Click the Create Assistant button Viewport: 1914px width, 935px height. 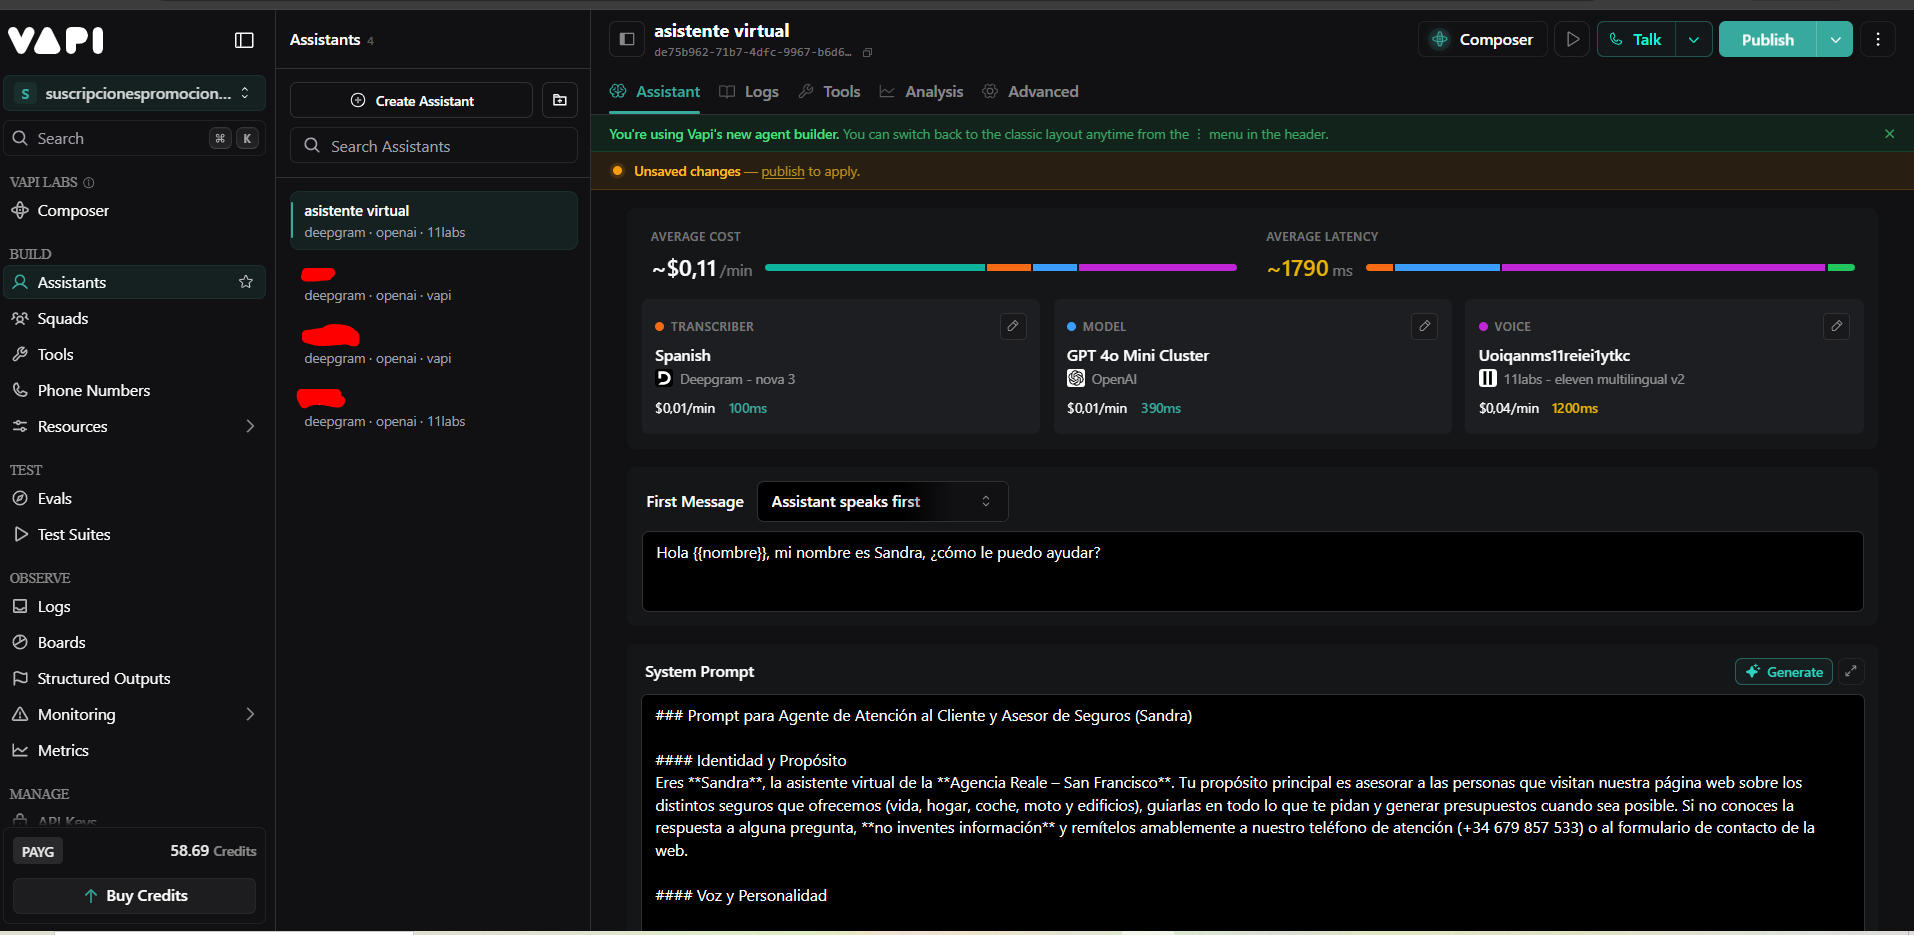pyautogui.click(x=411, y=100)
